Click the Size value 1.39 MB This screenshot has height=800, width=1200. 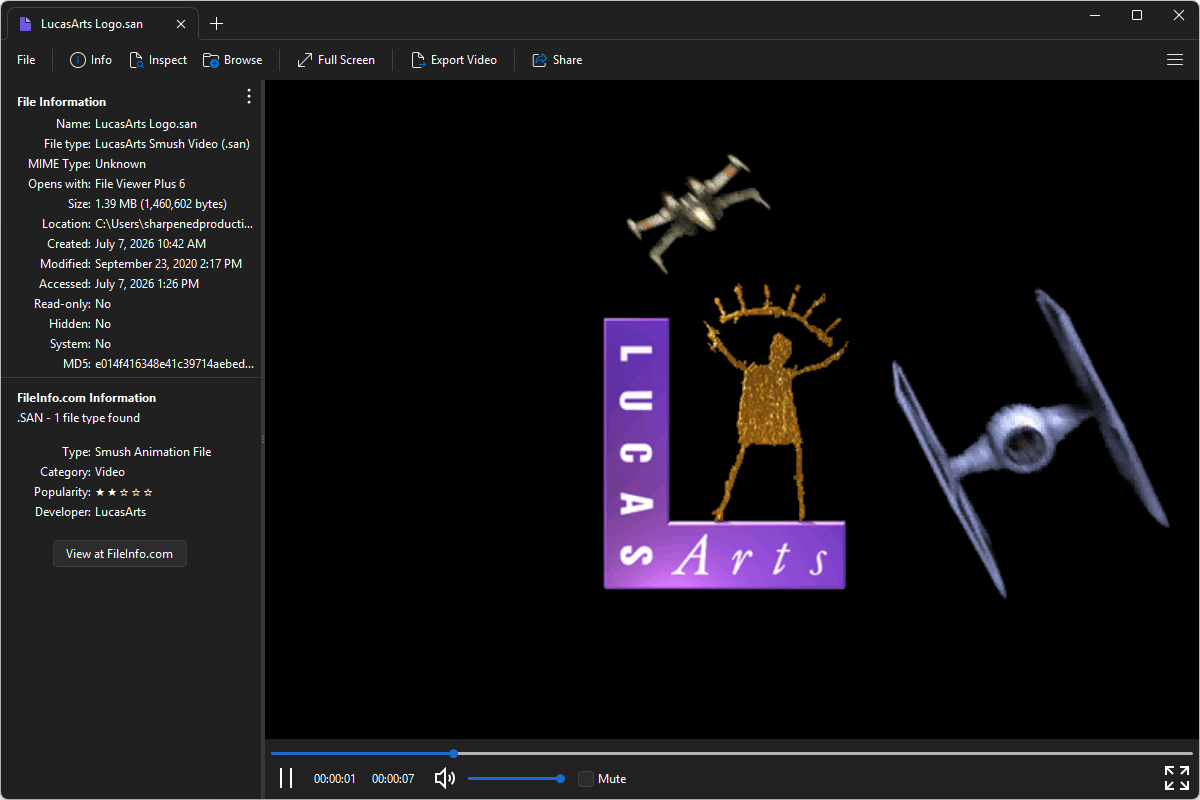[161, 204]
